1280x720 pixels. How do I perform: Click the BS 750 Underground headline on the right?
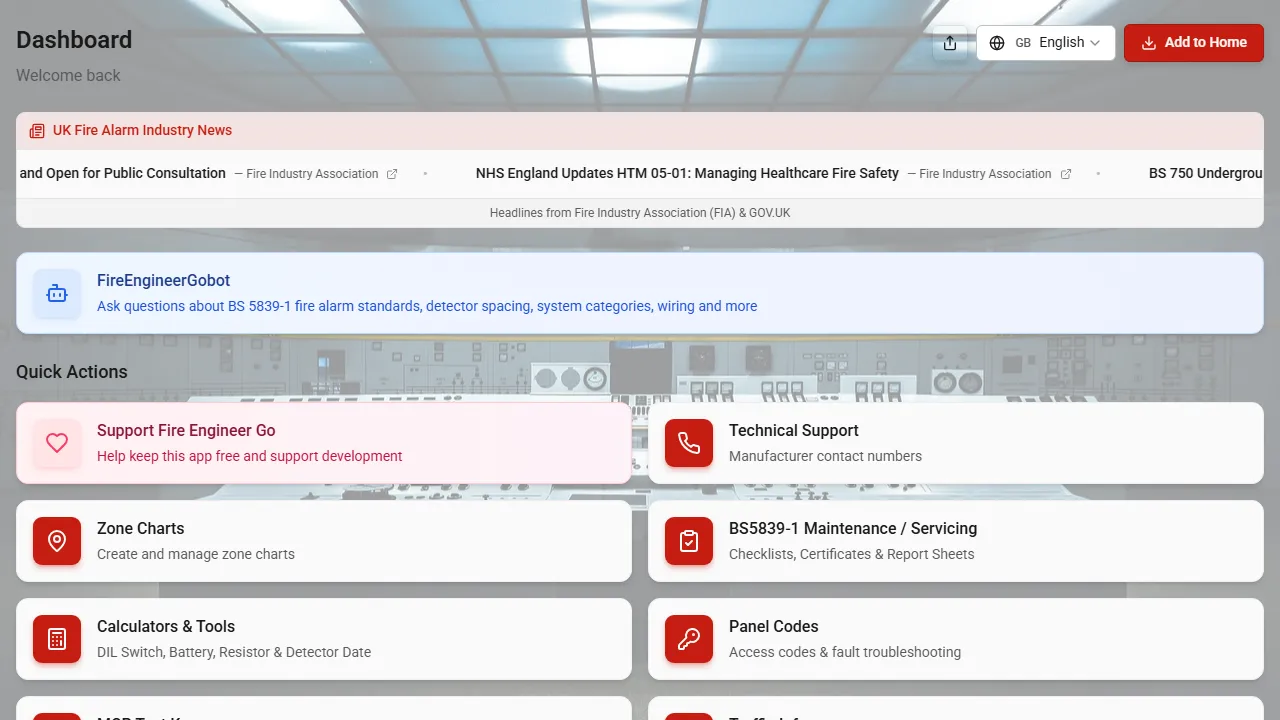[1206, 173]
